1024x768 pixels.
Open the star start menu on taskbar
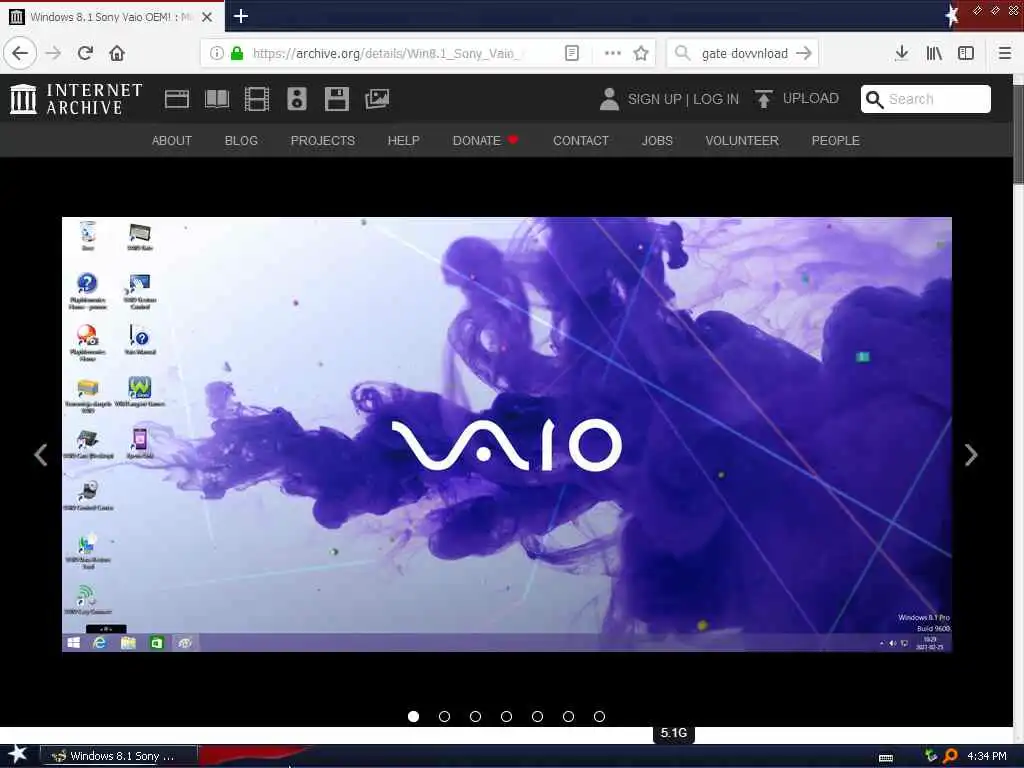pyautogui.click(x=18, y=754)
